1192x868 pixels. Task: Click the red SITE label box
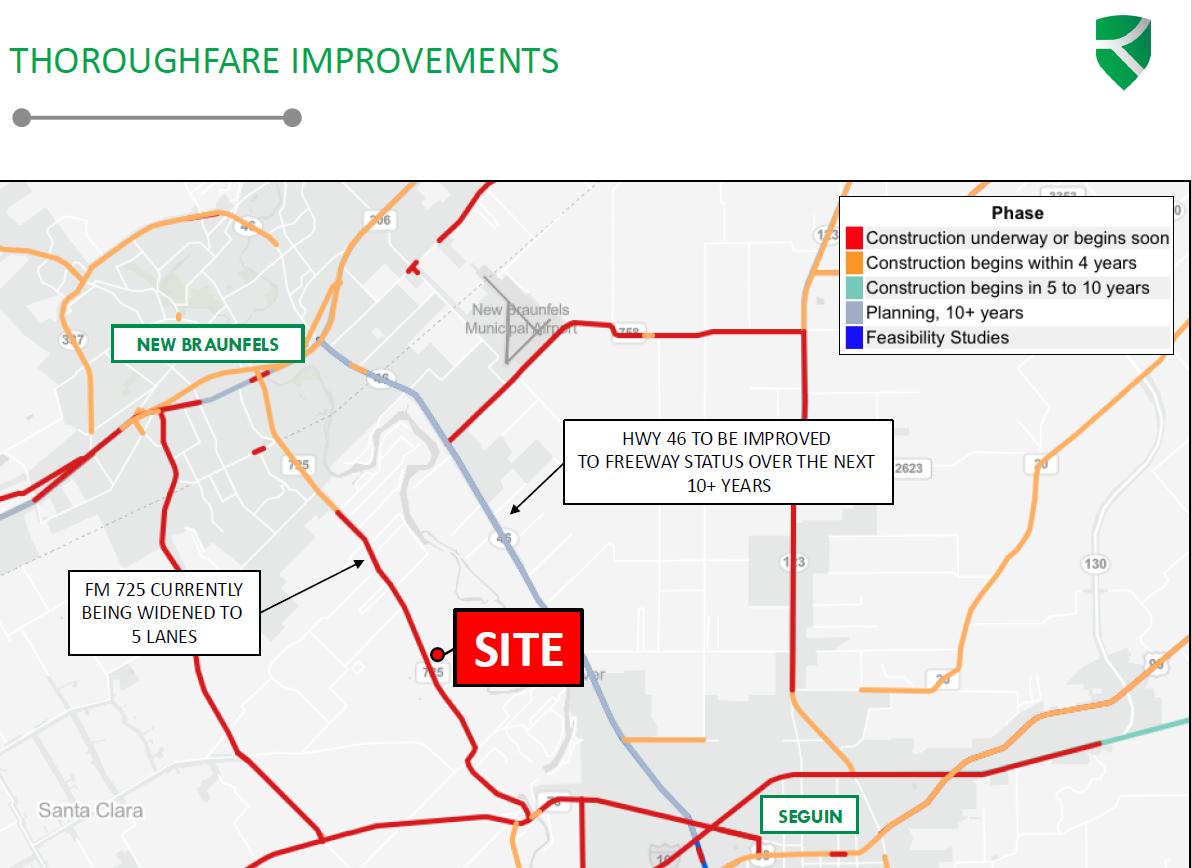click(x=518, y=648)
